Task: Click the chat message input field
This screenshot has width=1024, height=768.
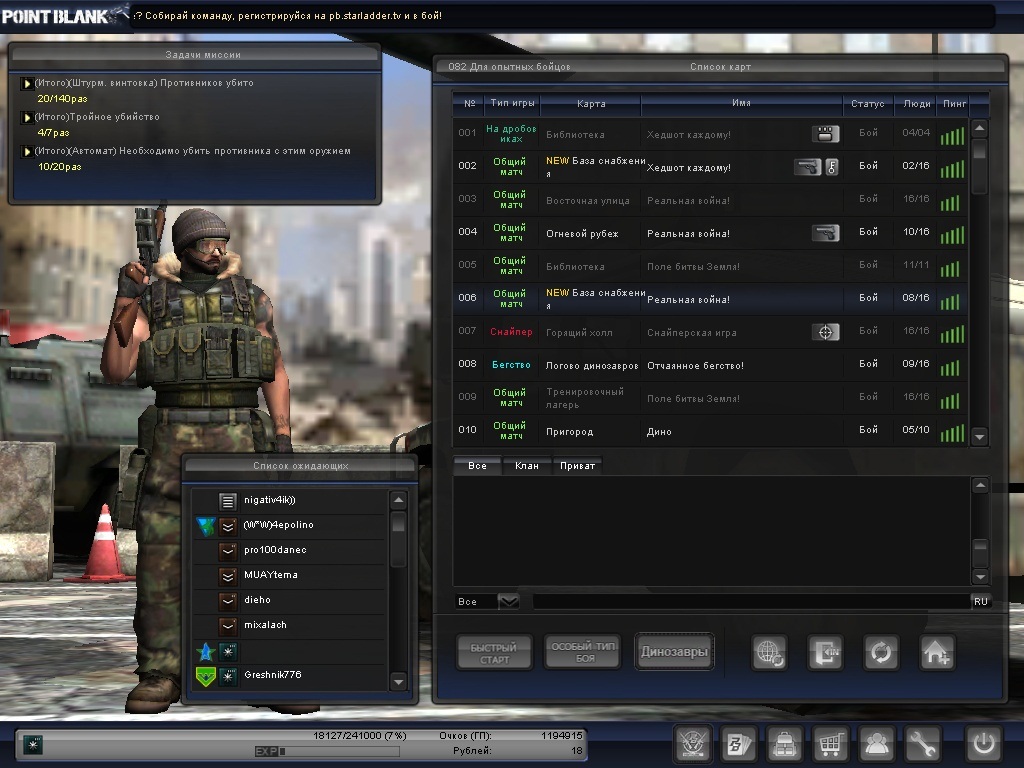Action: coord(750,601)
